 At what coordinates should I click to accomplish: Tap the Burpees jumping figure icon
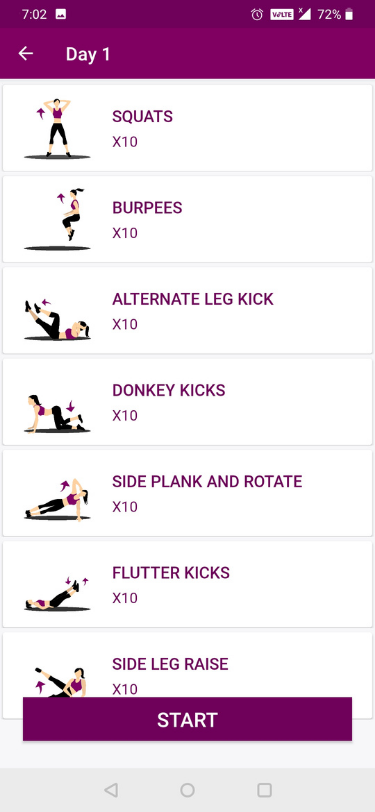(57, 220)
